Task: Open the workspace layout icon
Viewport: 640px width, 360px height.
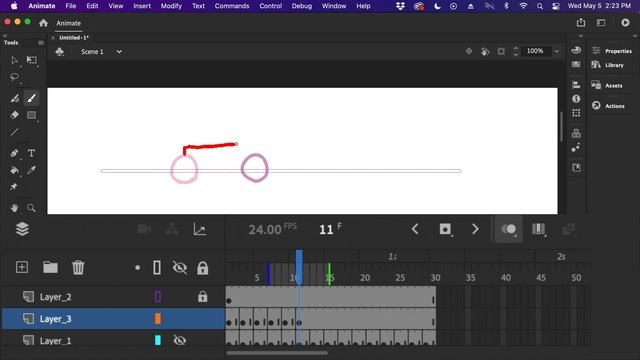Action: (601, 23)
